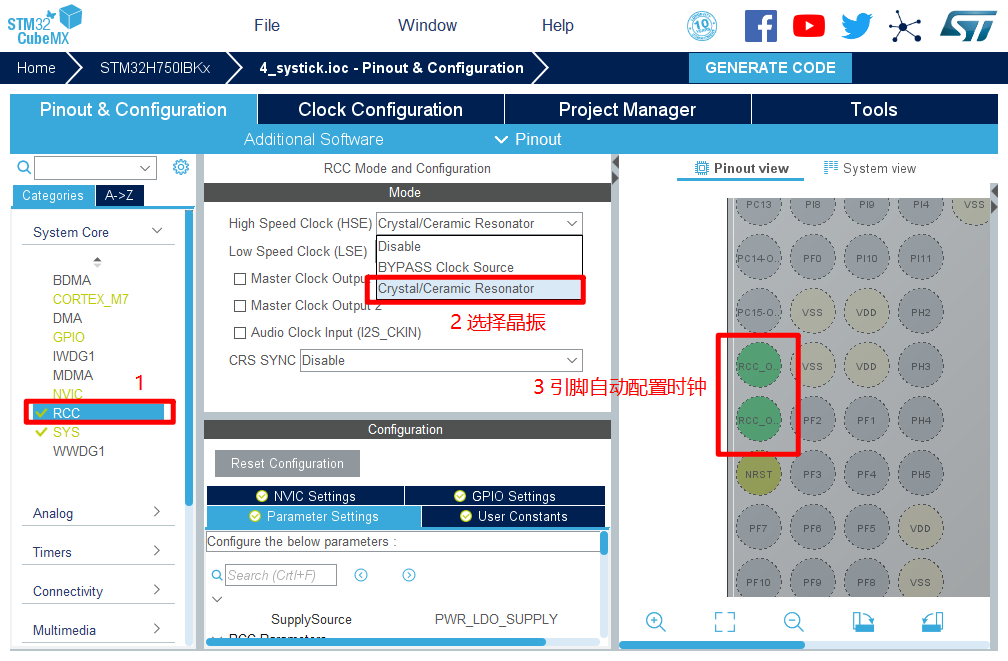Switch to the Clock Configuration tab
The image size is (1008, 661).
(x=380, y=110)
